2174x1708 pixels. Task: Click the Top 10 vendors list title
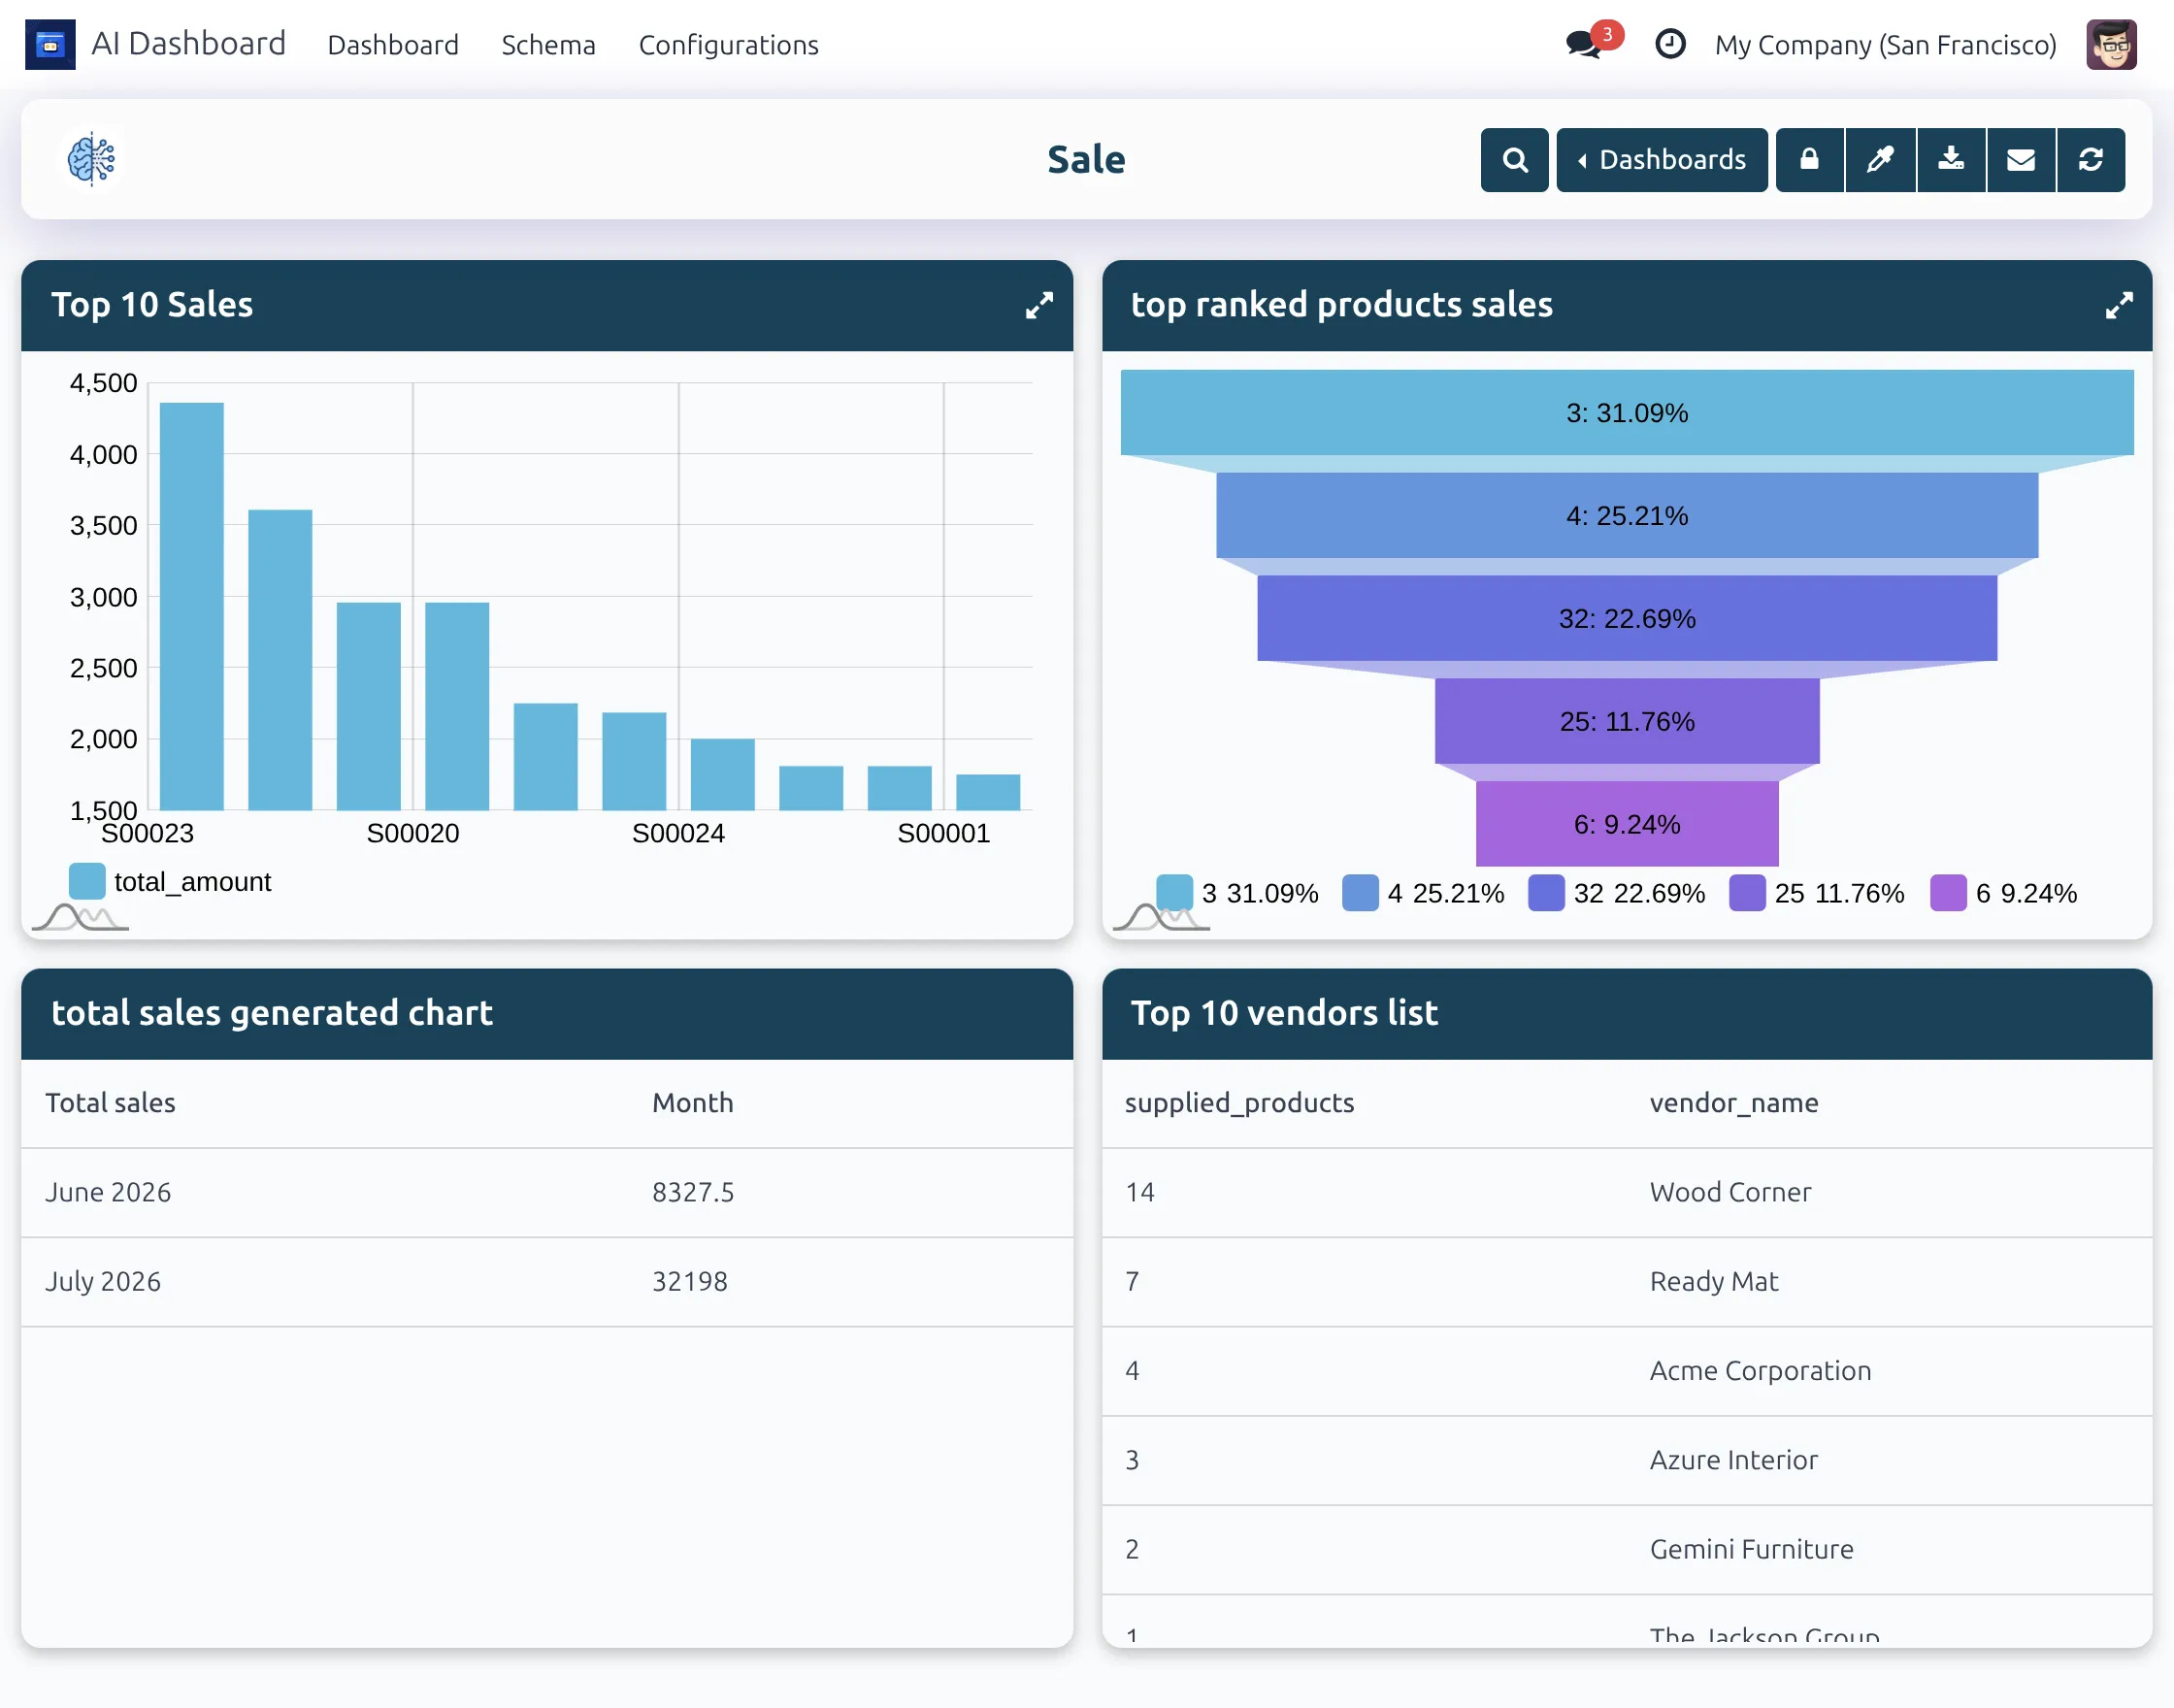(1284, 1013)
